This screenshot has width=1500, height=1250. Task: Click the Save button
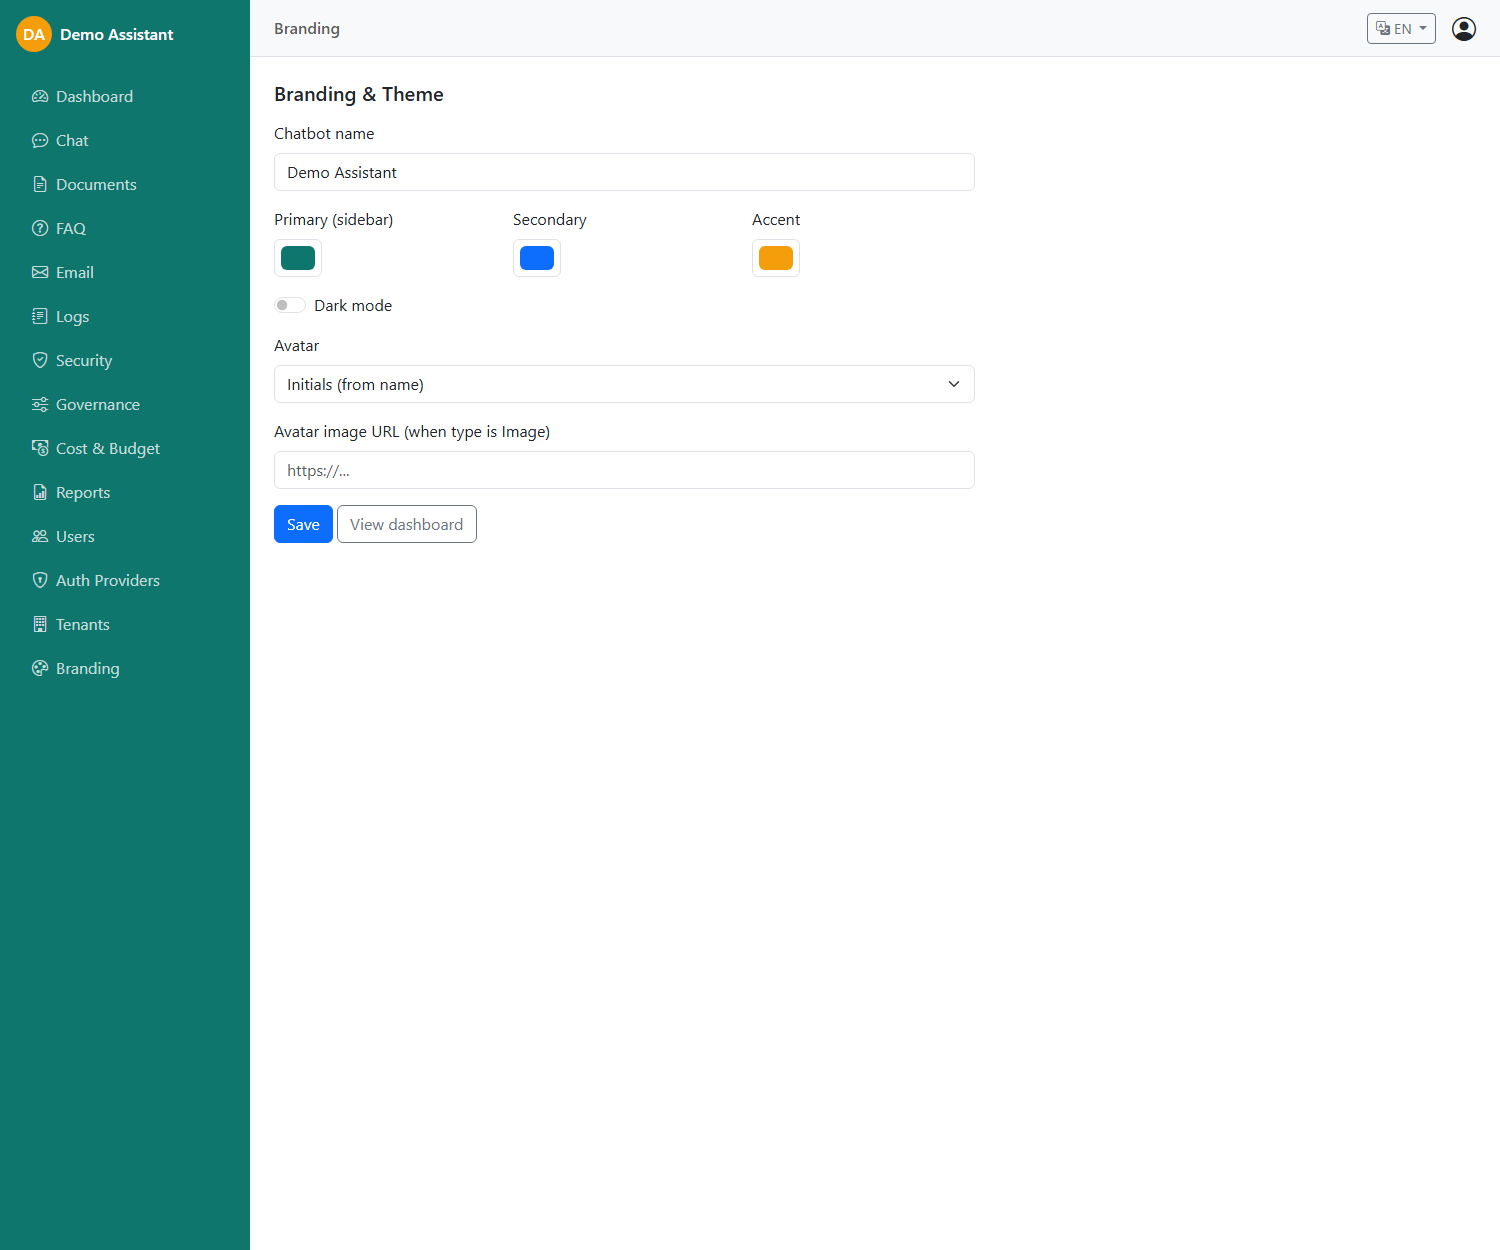(303, 524)
